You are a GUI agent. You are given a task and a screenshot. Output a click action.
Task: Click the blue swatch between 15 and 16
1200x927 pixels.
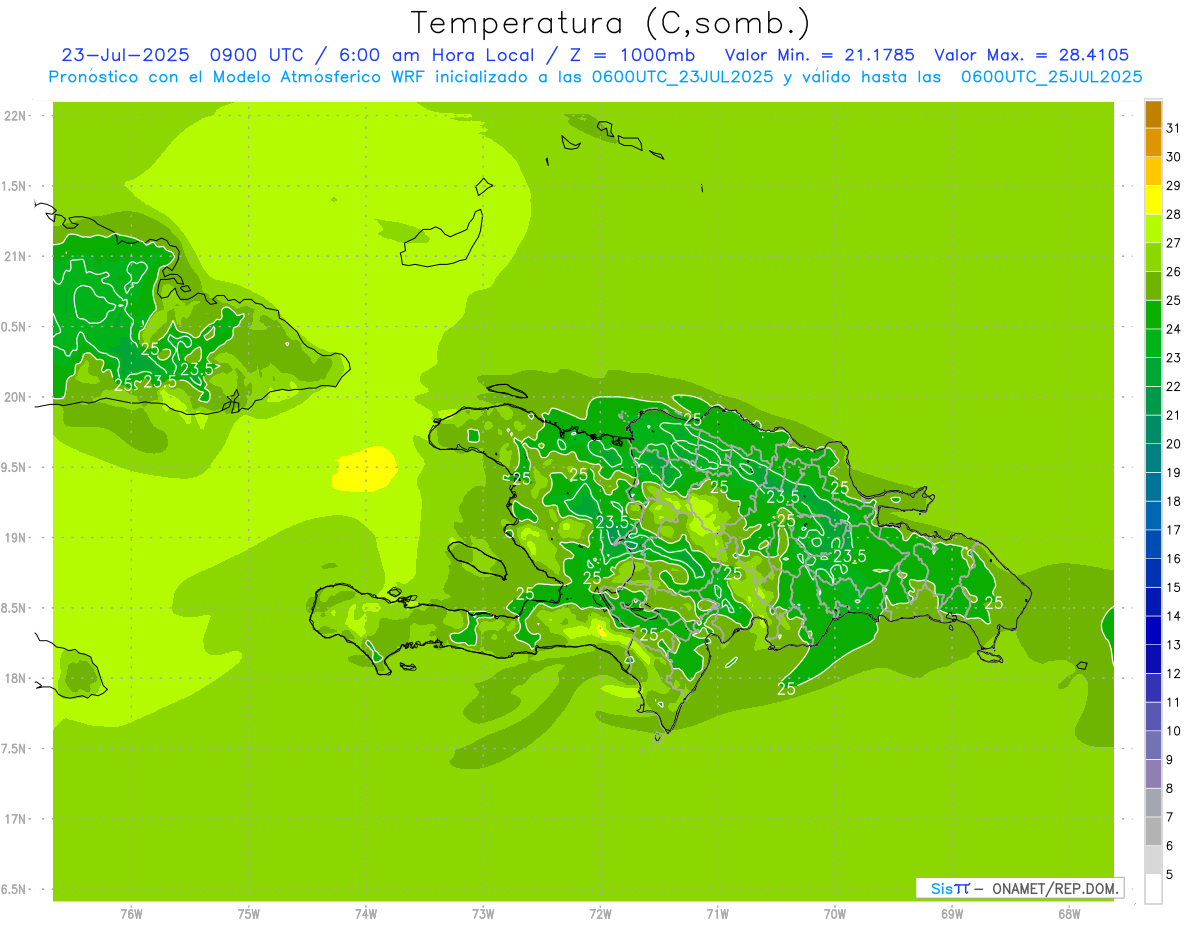[1153, 573]
